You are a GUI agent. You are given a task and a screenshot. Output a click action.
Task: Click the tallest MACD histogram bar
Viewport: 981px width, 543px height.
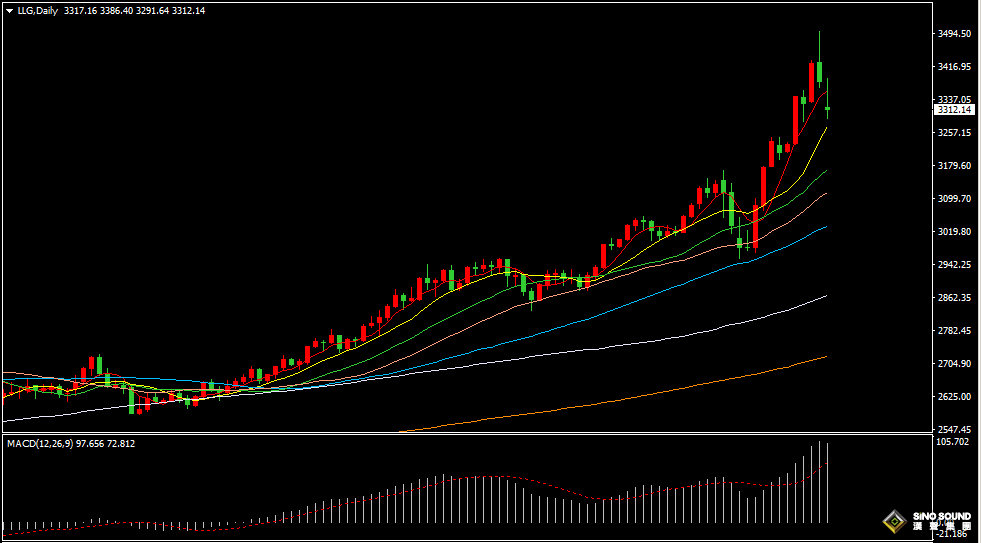pyautogui.click(x=819, y=482)
